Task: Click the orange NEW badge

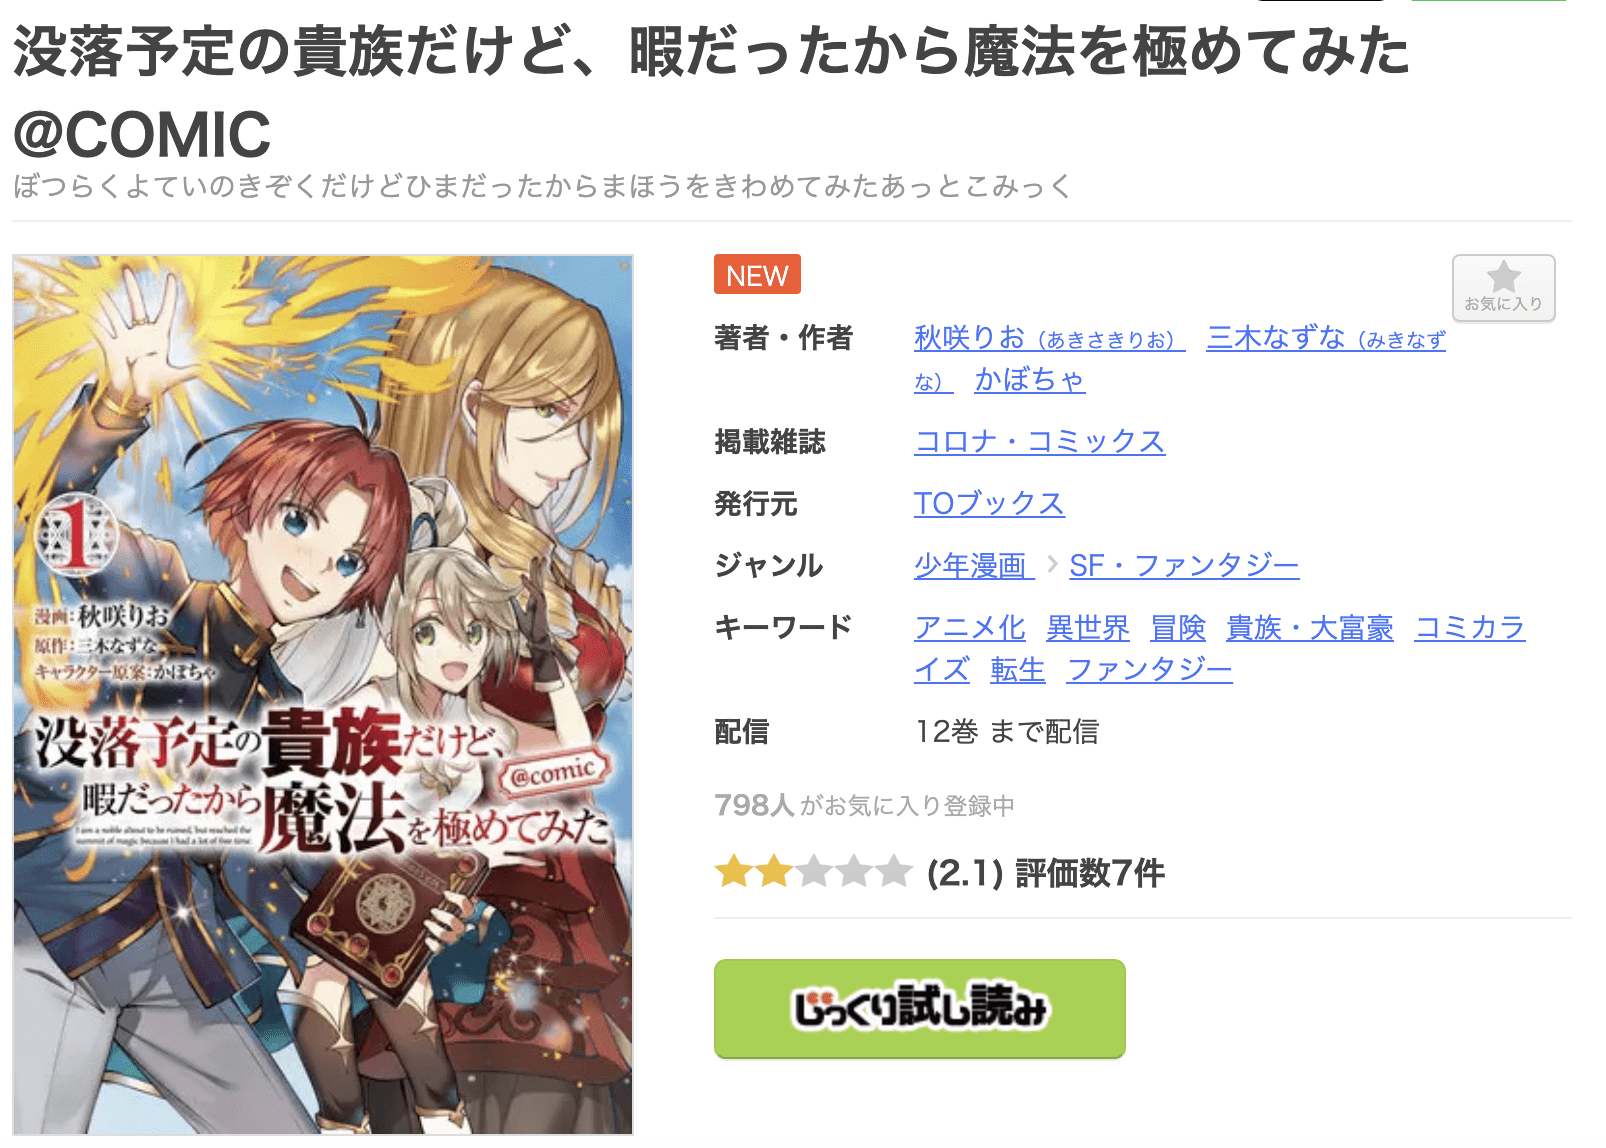Action: [x=757, y=275]
